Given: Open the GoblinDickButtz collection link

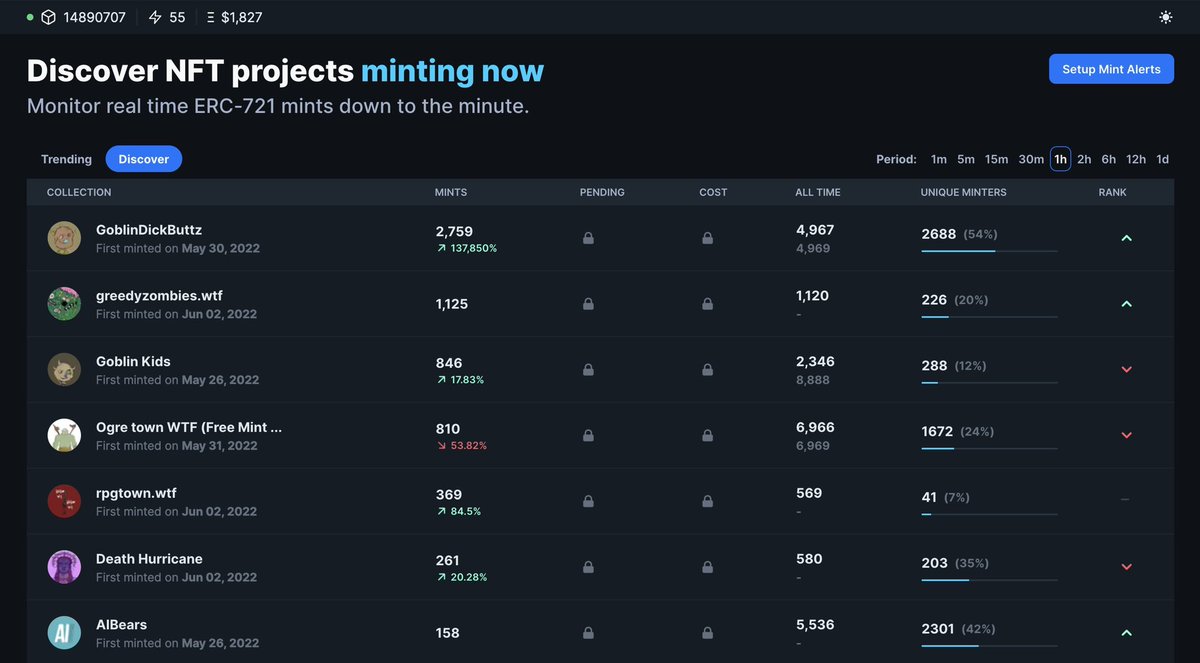Looking at the screenshot, I should point(149,230).
